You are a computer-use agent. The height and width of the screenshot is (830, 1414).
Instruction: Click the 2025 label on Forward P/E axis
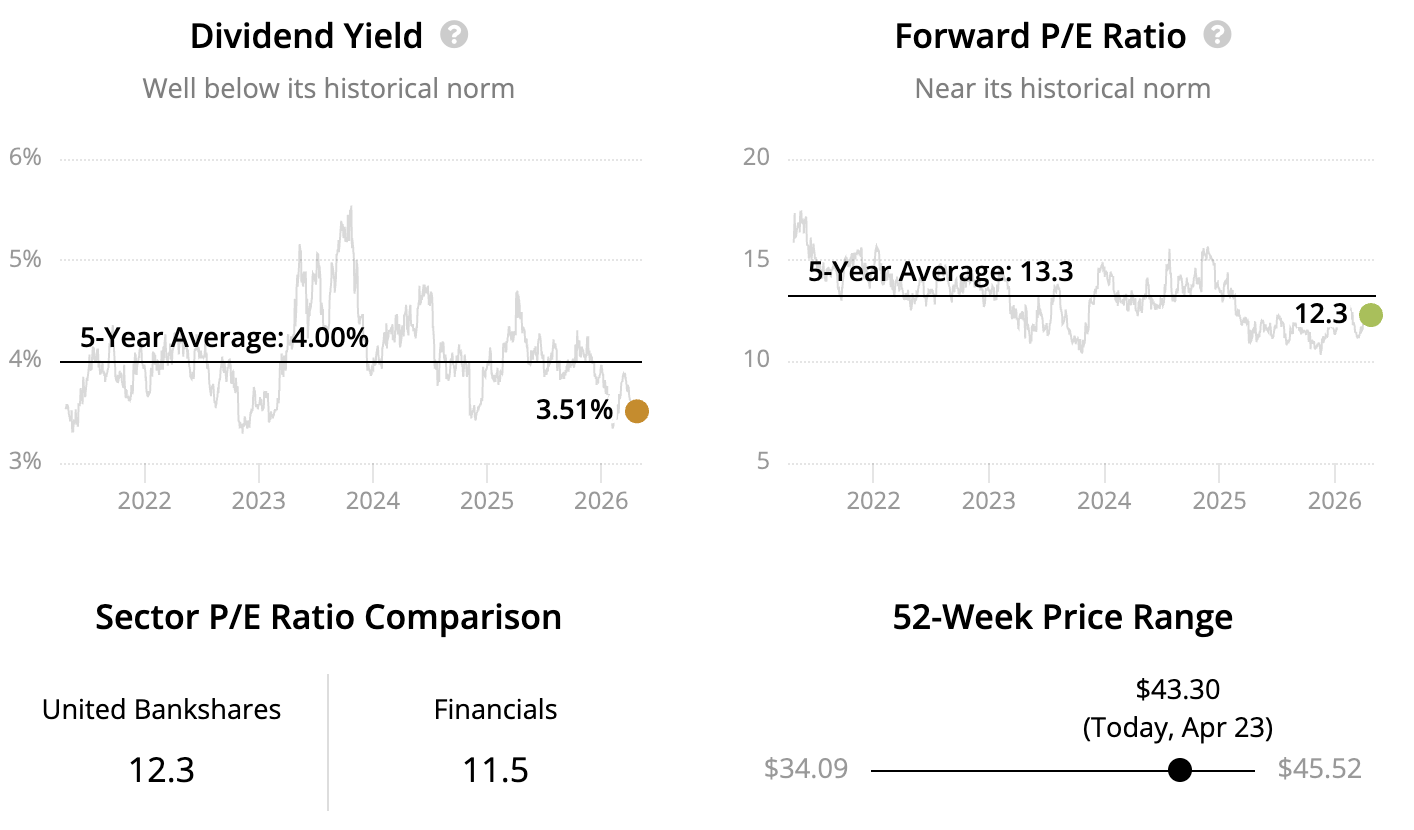(1219, 499)
